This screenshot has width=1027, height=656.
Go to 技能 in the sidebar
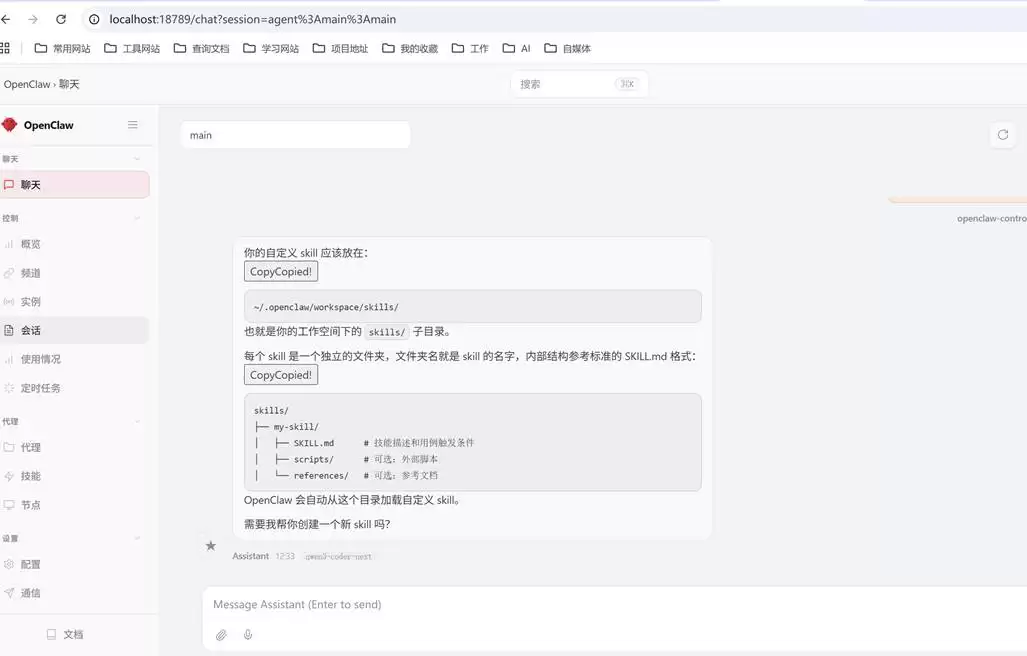[x=31, y=477]
